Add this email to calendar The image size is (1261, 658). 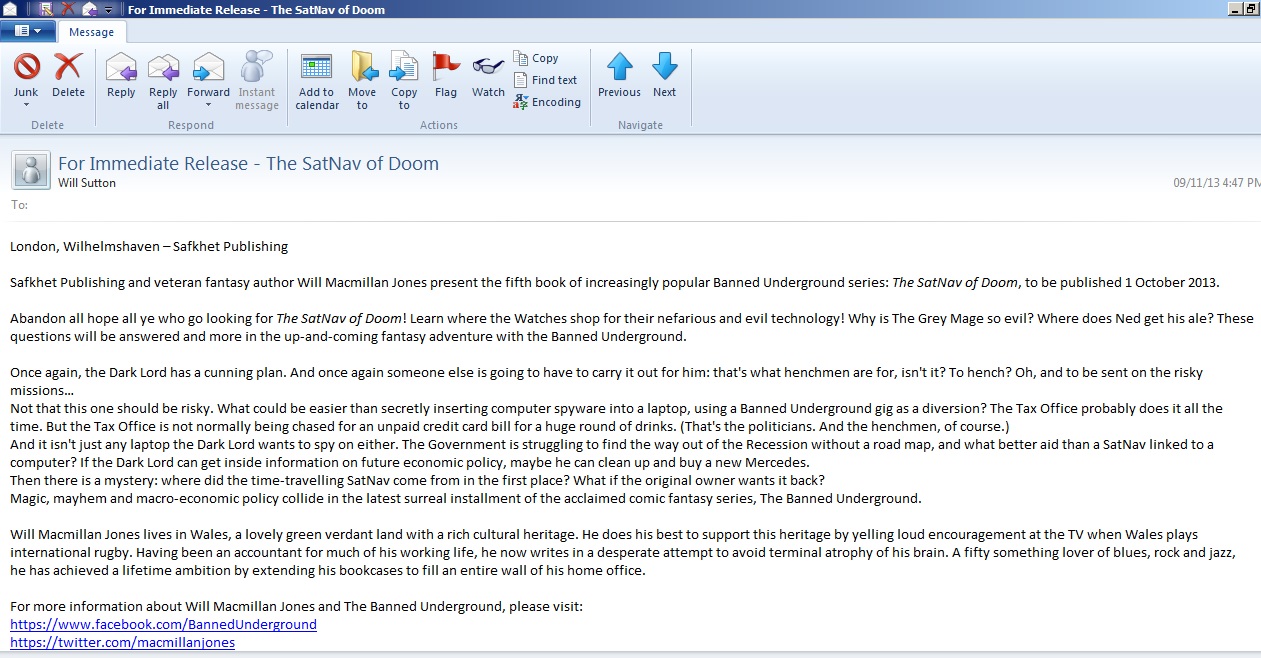pyautogui.click(x=317, y=68)
